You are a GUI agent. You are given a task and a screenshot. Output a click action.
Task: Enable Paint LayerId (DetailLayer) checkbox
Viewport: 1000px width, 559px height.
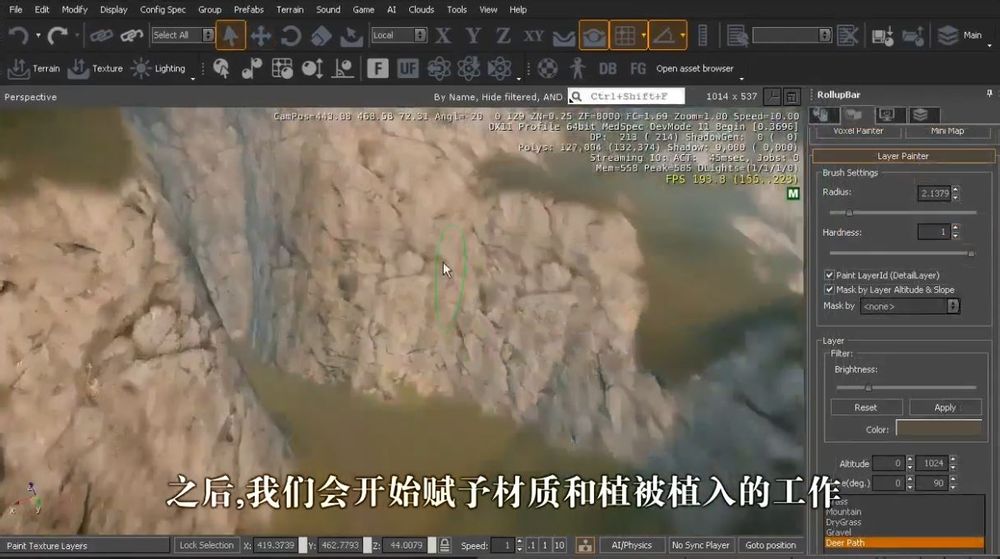coord(829,275)
